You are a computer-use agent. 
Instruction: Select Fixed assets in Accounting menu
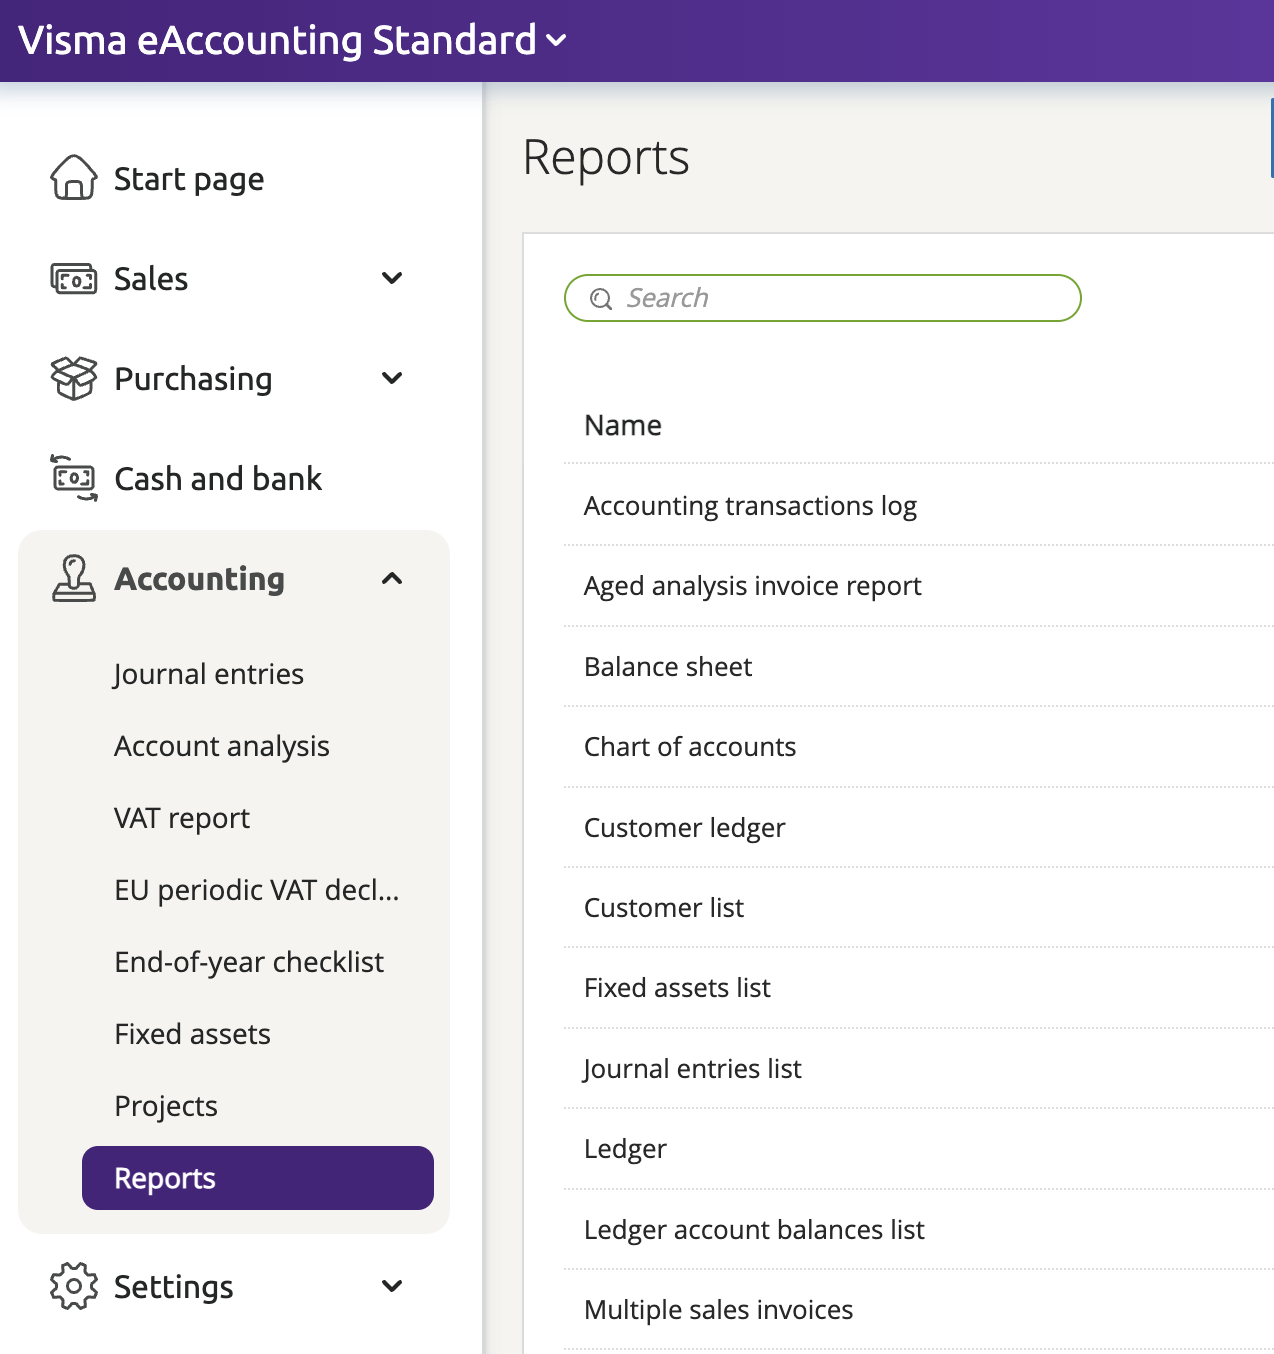tap(192, 1034)
